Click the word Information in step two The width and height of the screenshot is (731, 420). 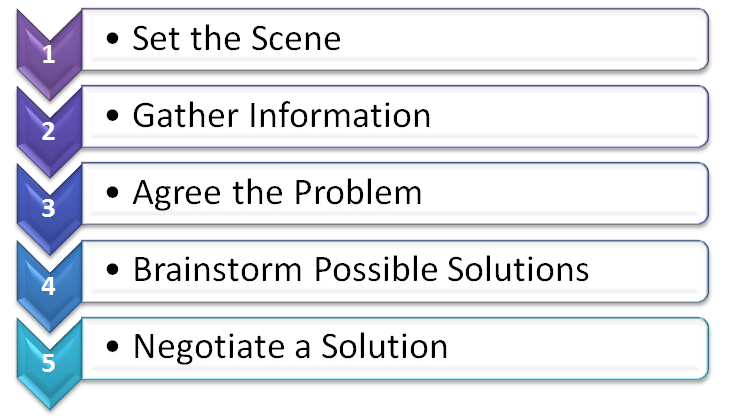pos(340,115)
